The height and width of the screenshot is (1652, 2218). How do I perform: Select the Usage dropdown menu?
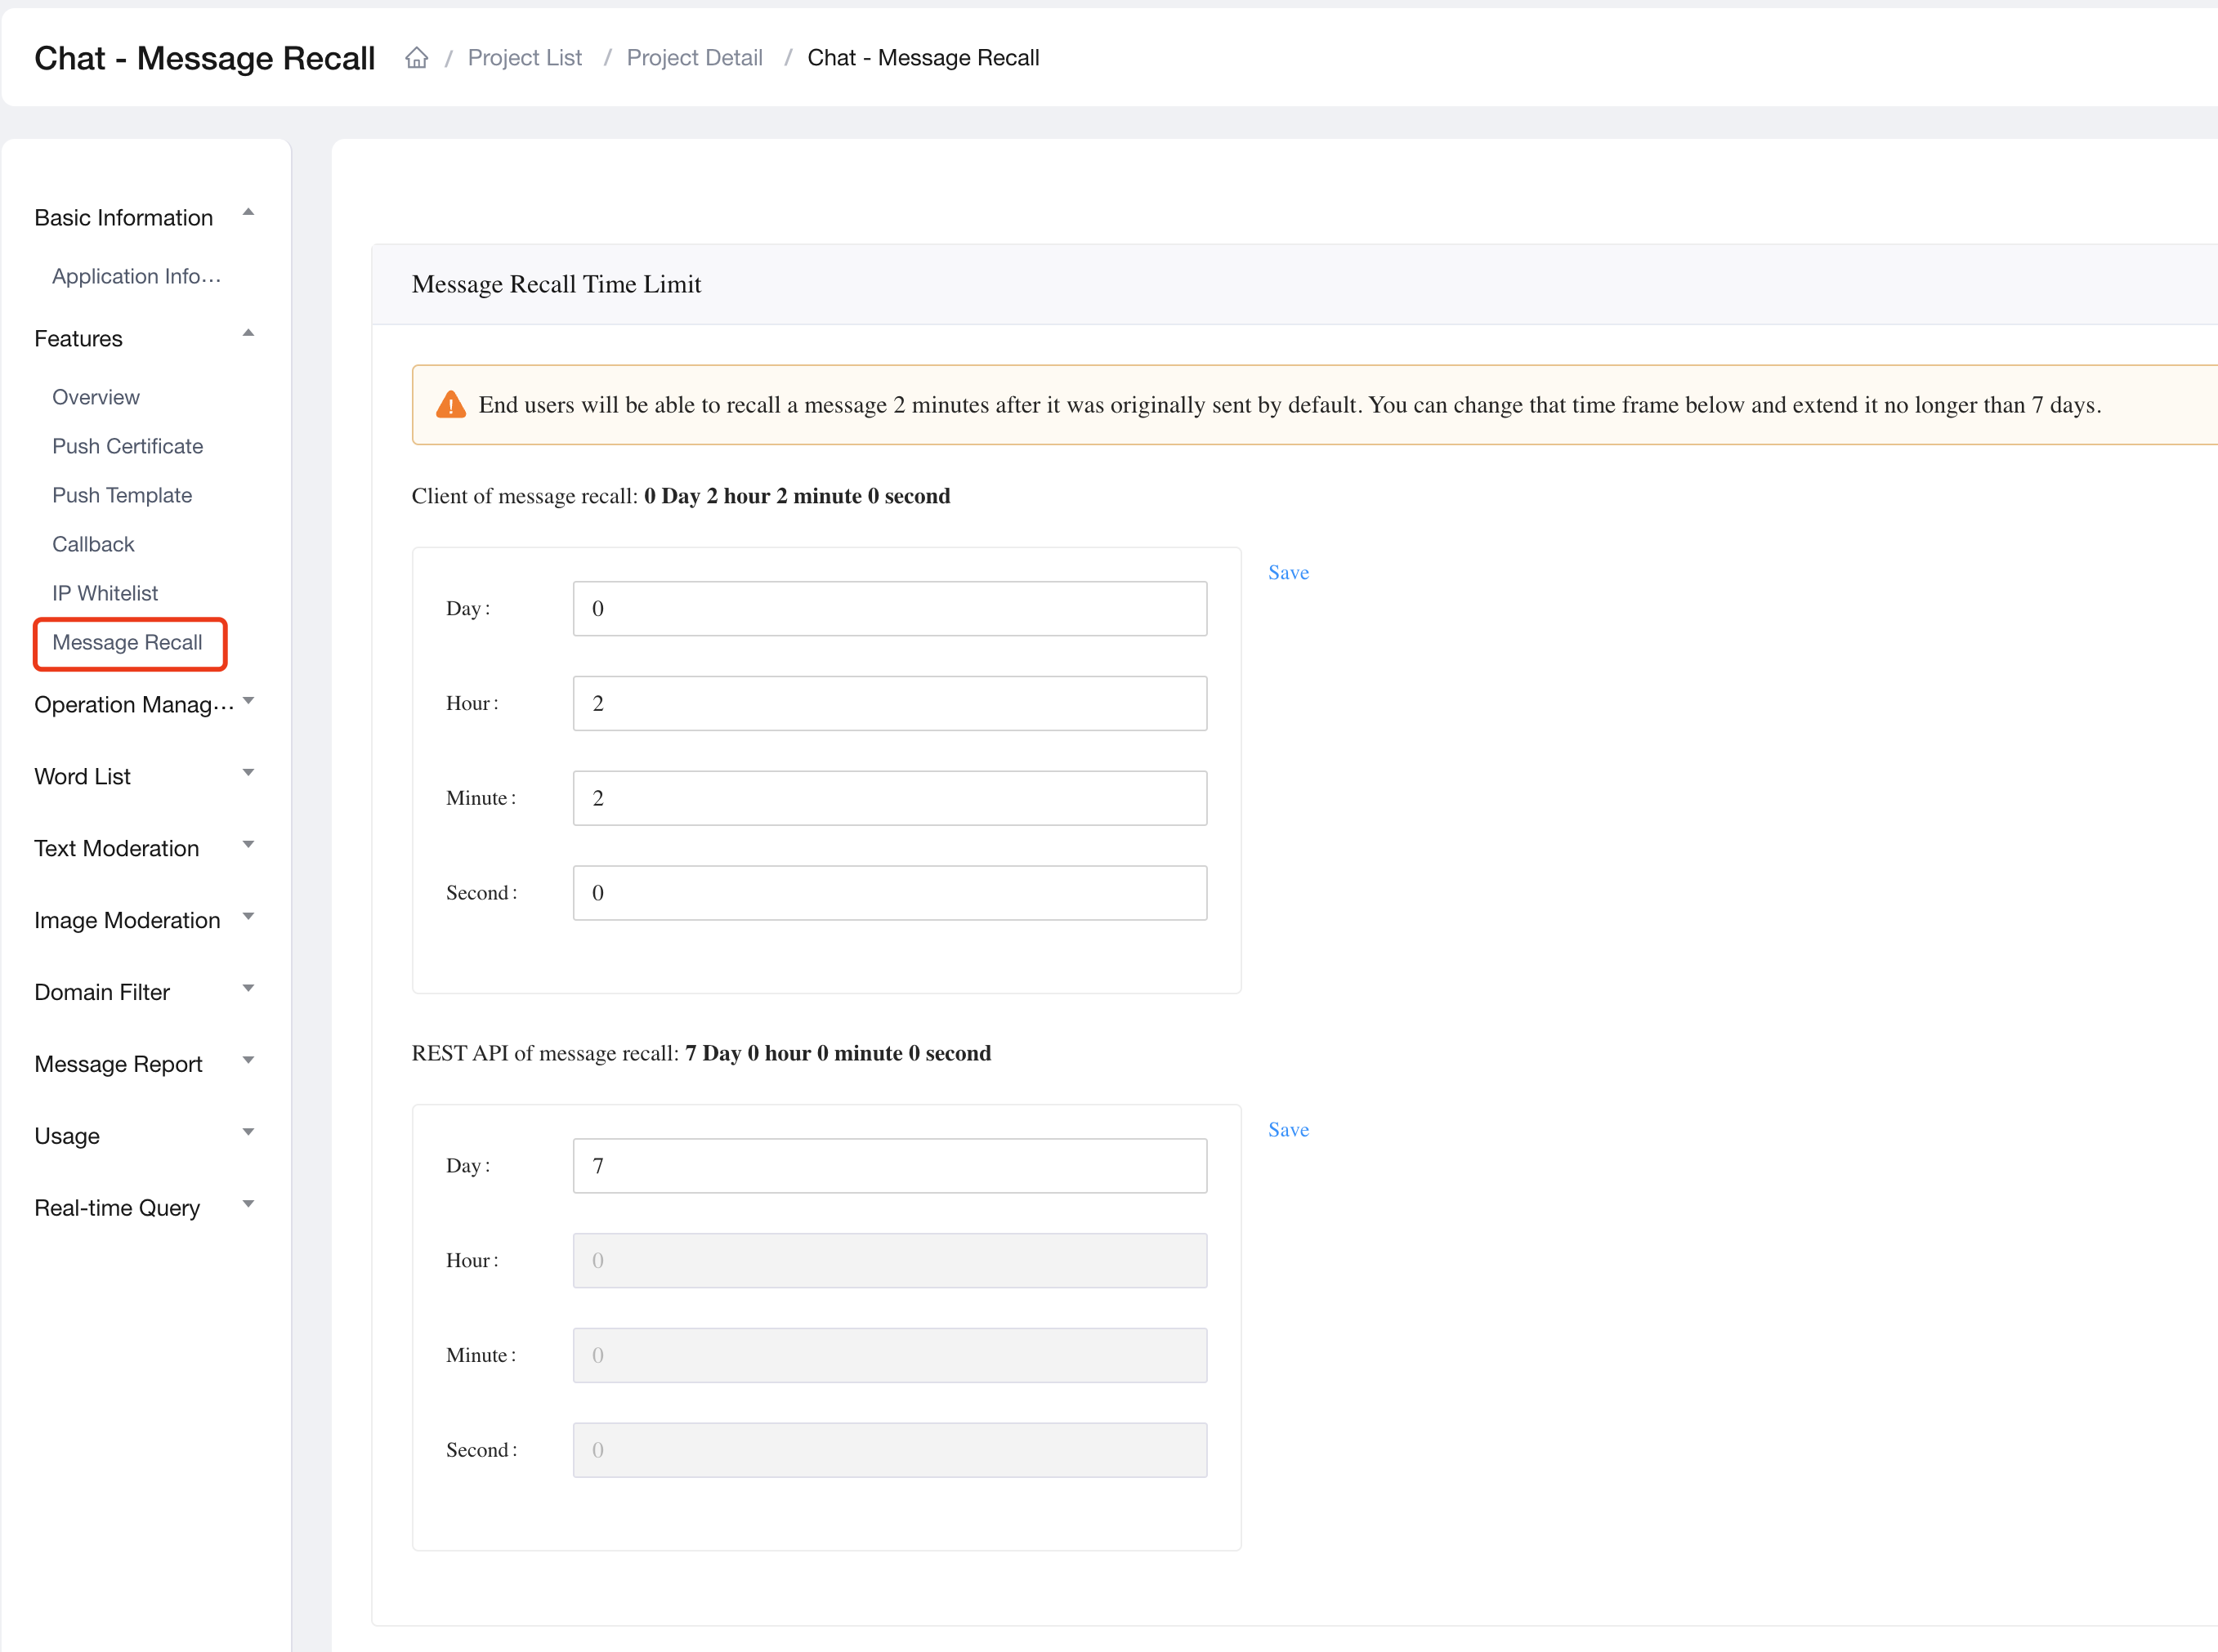(x=142, y=1135)
